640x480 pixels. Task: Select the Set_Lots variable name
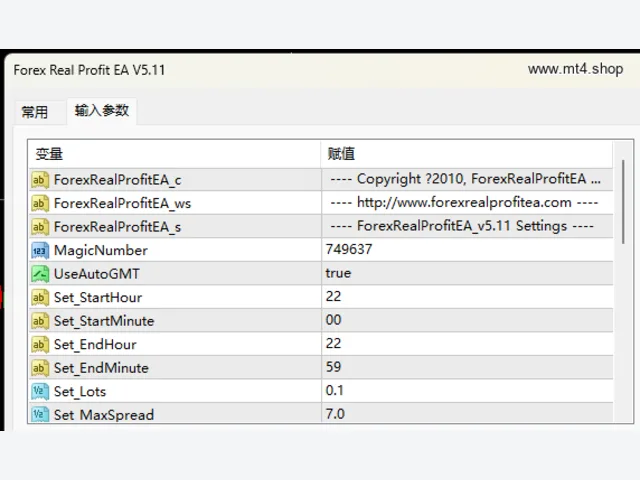[80, 392]
